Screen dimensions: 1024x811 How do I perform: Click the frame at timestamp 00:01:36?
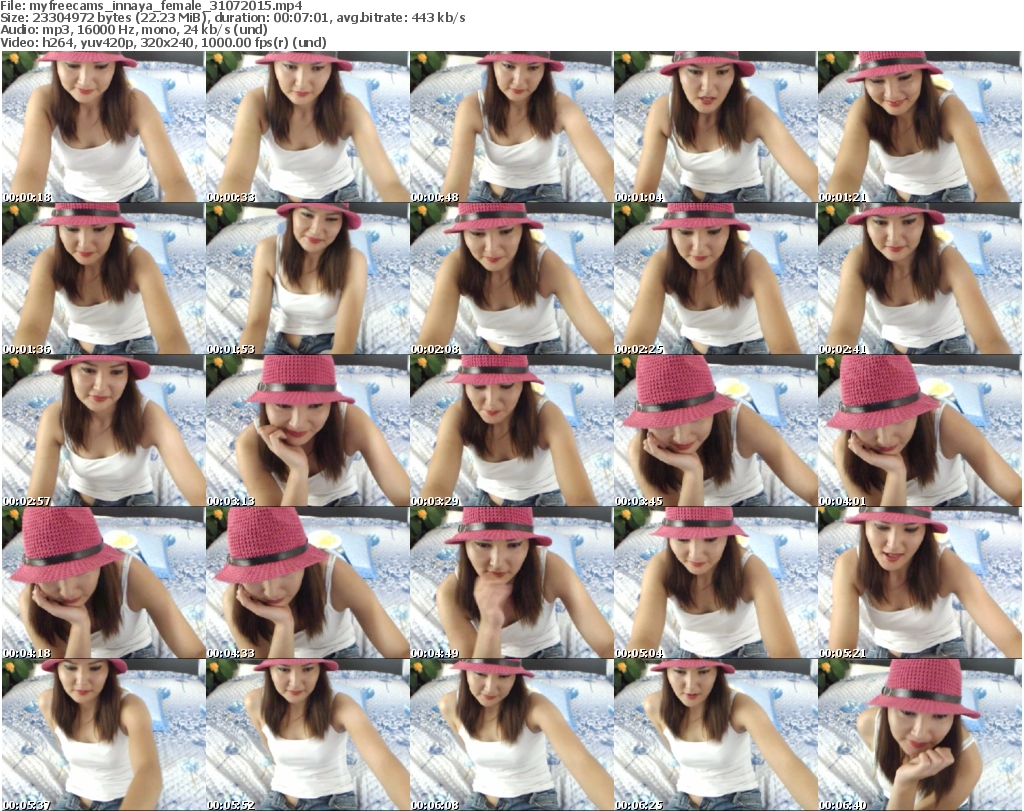tap(103, 279)
